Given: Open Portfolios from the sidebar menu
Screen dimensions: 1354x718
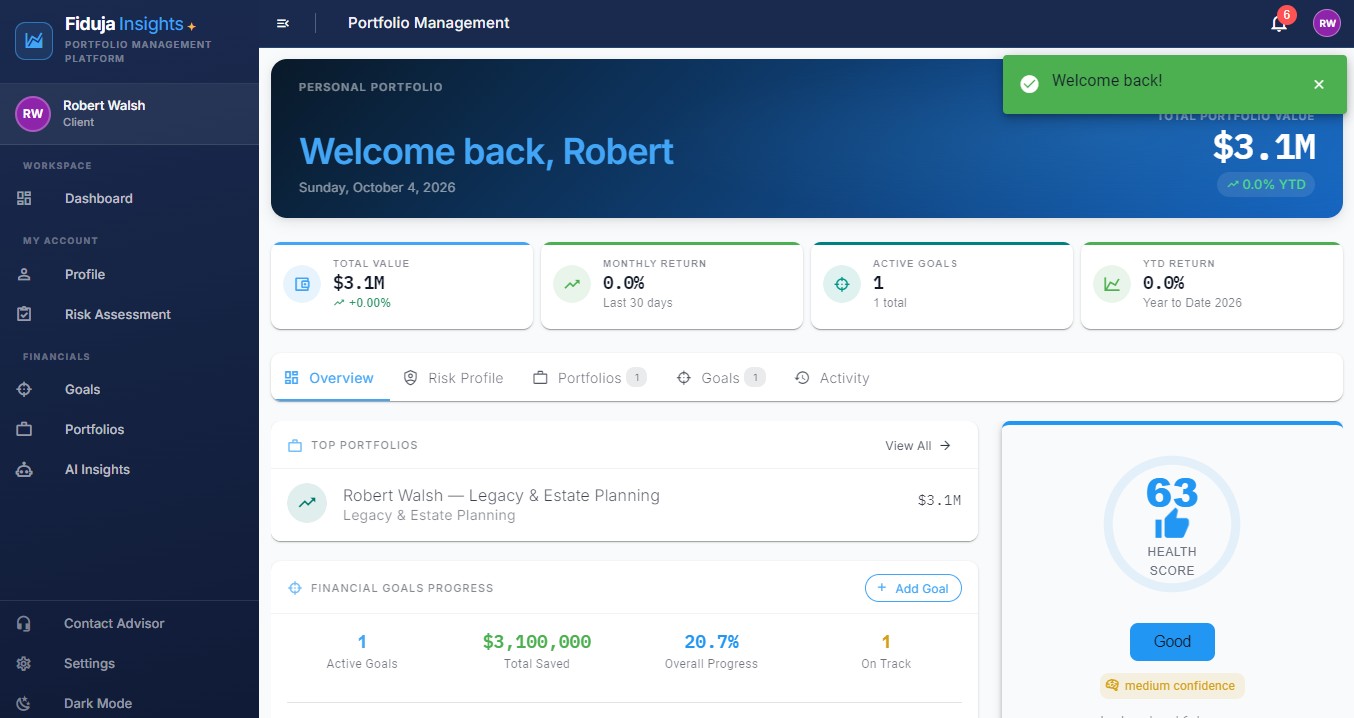Looking at the screenshot, I should coord(129,429).
